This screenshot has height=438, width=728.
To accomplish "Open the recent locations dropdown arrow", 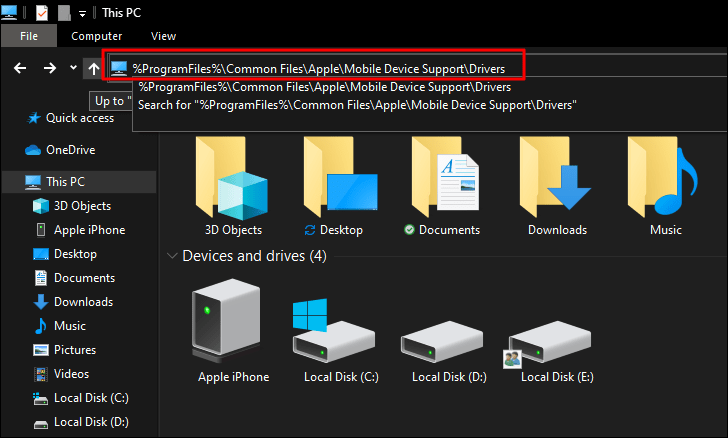I will tap(73, 68).
